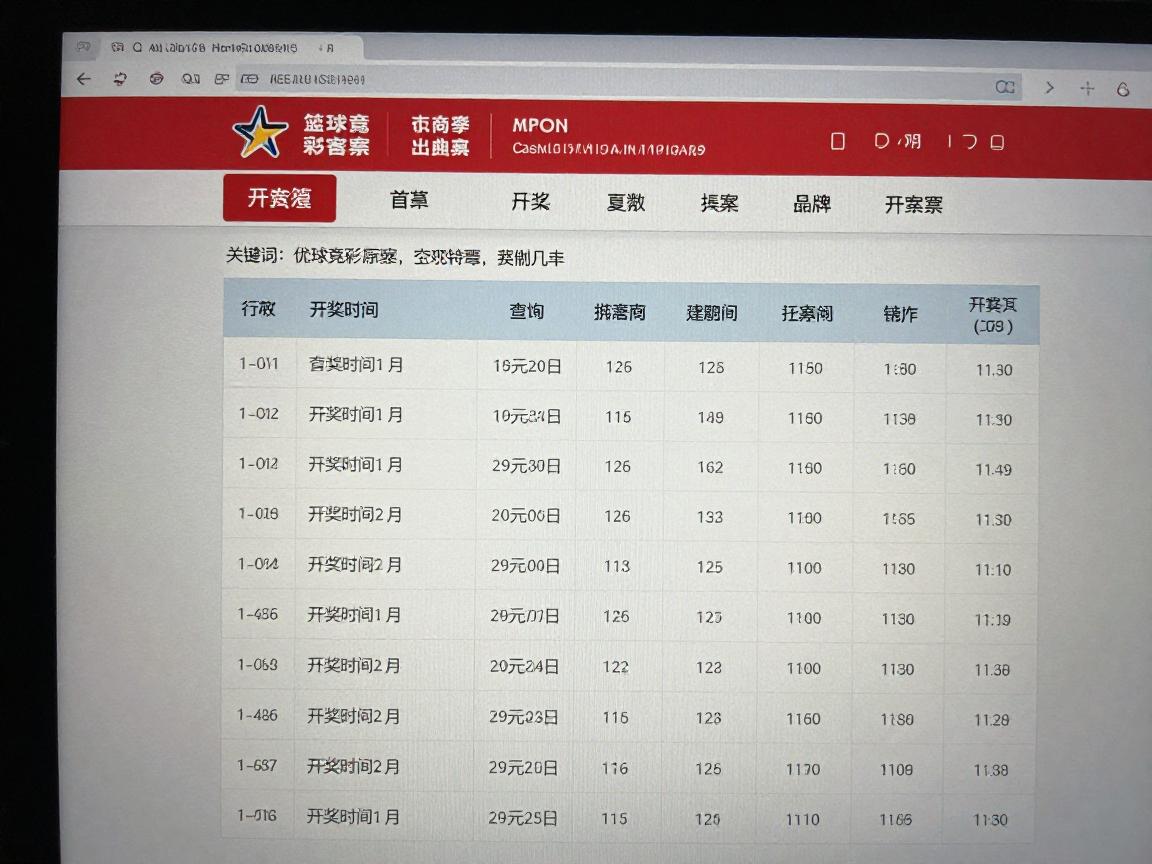The height and width of the screenshot is (864, 1152).
Task: Click the right chevron beside the address bar
Action: (1049, 88)
